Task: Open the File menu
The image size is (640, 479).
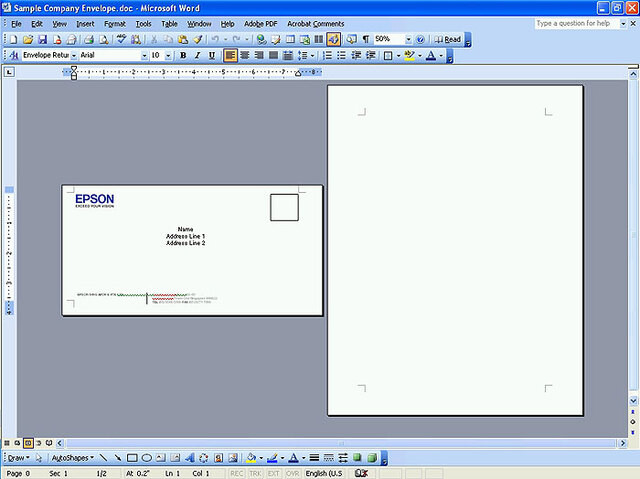Action: point(16,24)
